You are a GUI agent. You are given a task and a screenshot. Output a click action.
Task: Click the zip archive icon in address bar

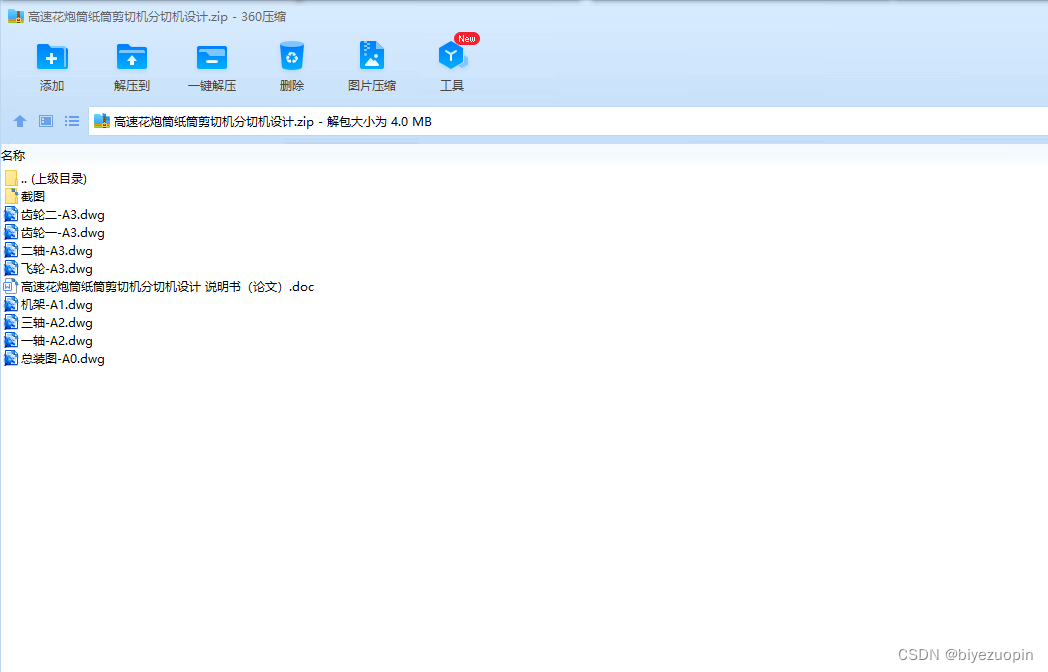click(102, 121)
